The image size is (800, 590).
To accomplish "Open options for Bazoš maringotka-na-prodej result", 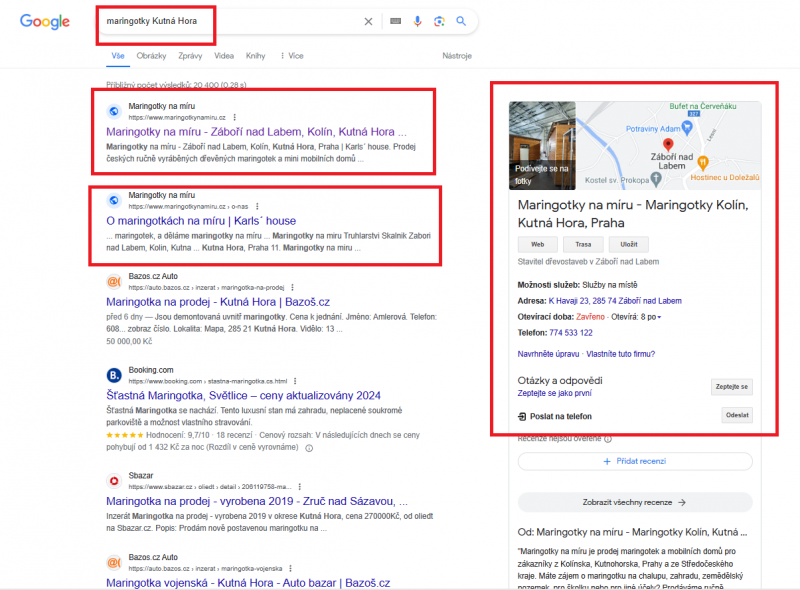I will click(292, 287).
